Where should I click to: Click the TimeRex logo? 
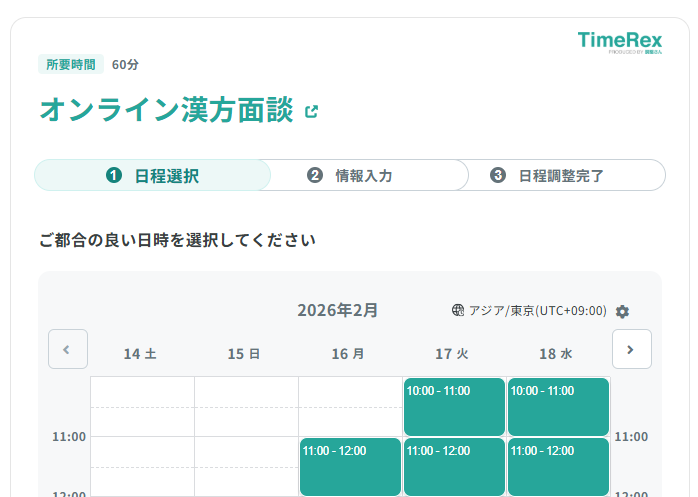[x=620, y=41]
